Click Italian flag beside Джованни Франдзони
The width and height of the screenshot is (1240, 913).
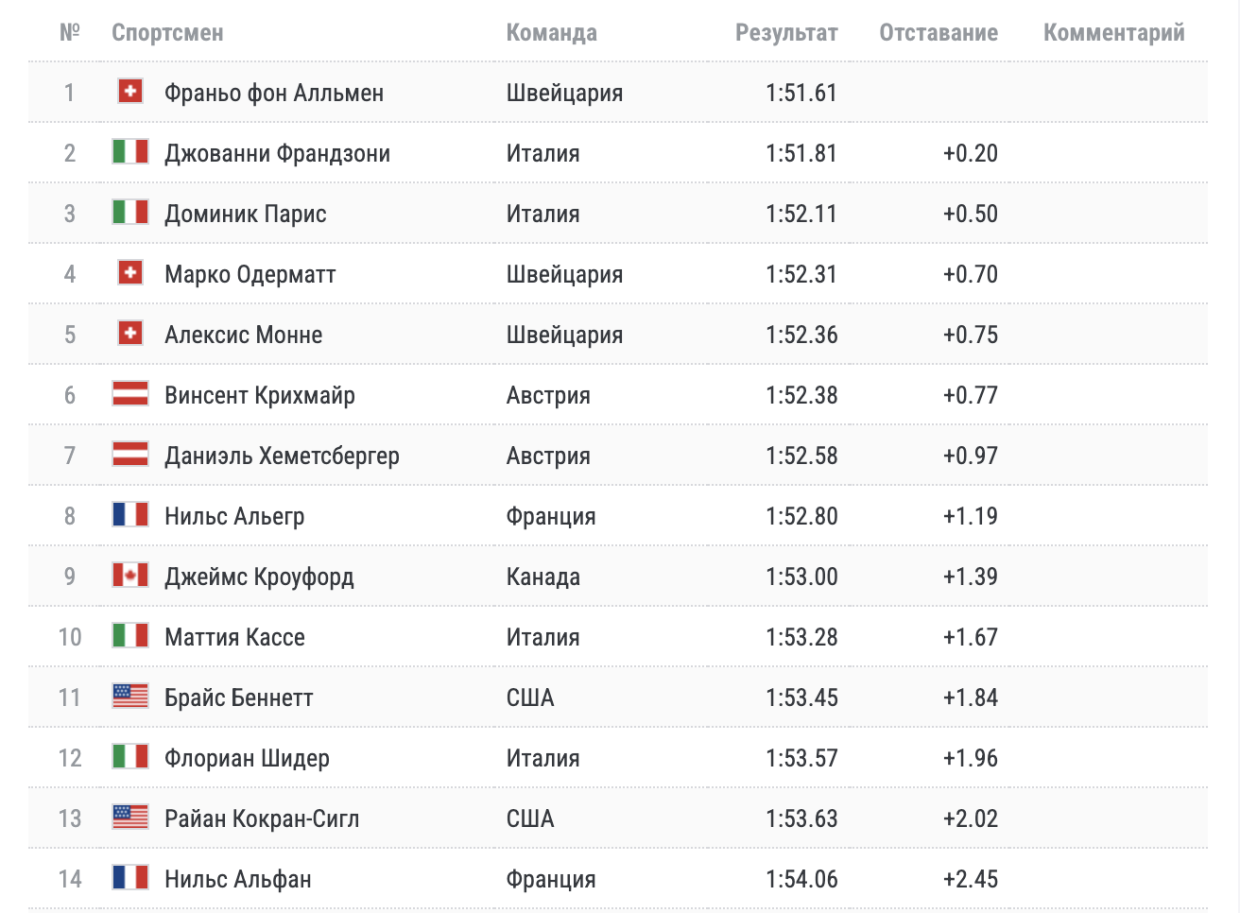(130, 153)
